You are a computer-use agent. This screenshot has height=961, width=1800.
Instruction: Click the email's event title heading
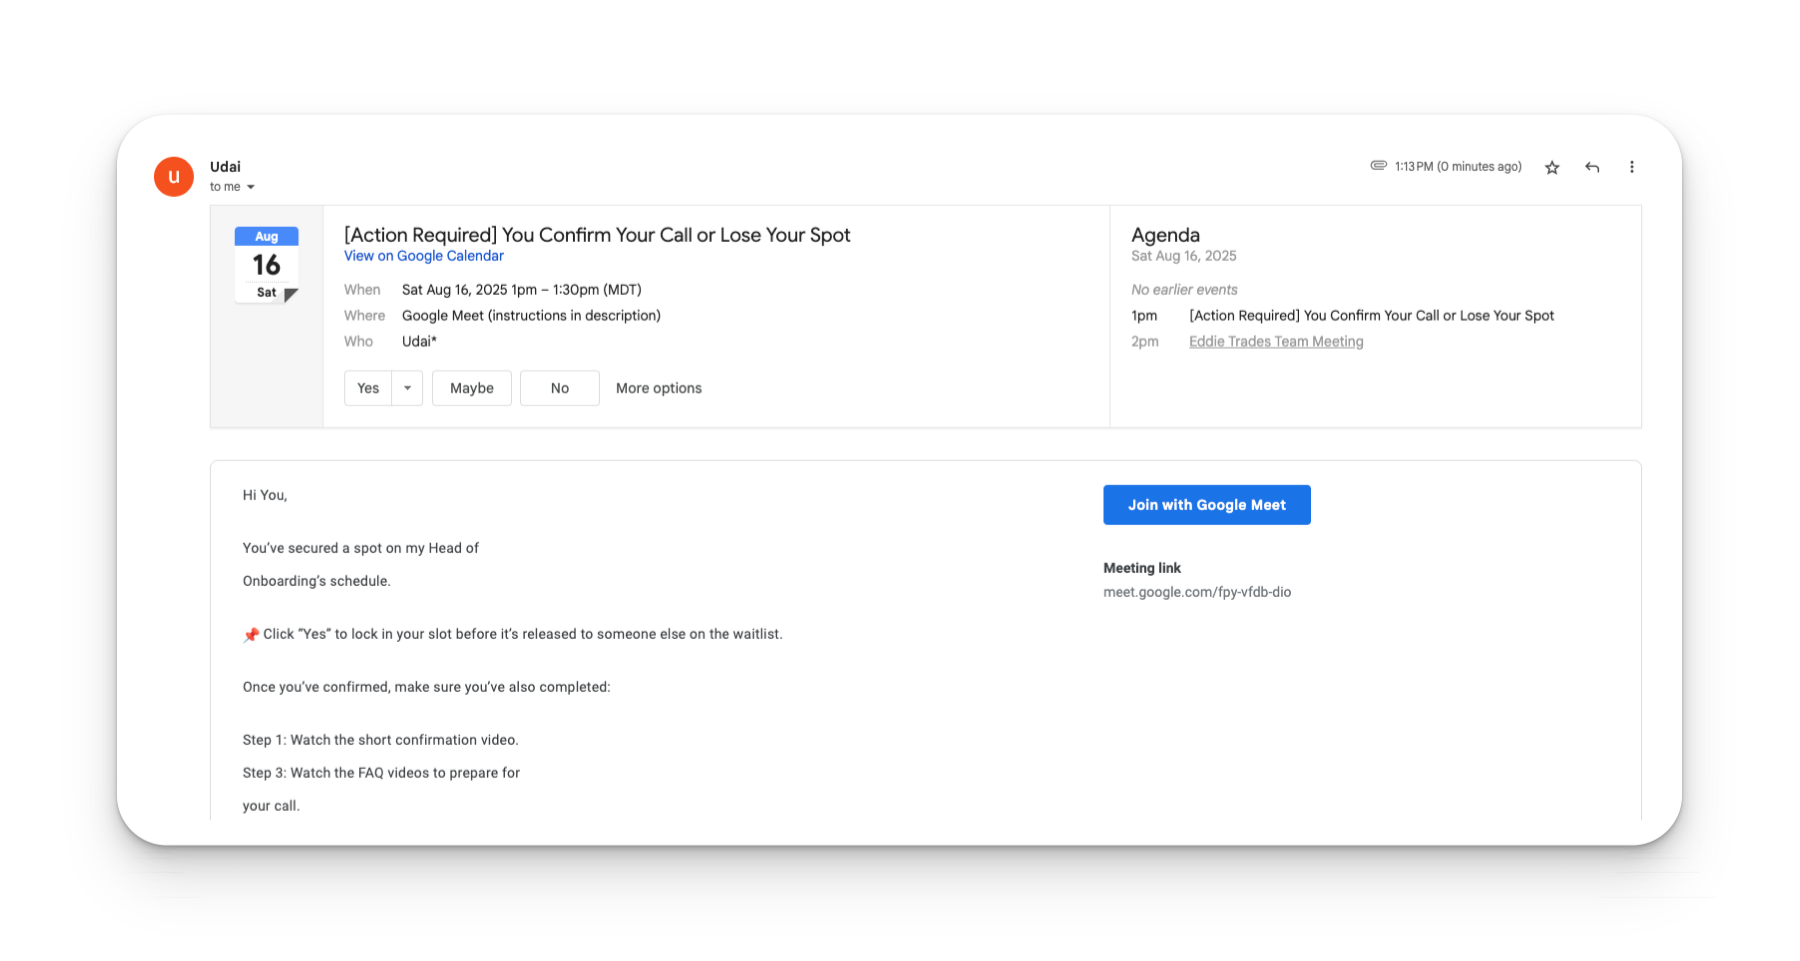[x=597, y=235]
